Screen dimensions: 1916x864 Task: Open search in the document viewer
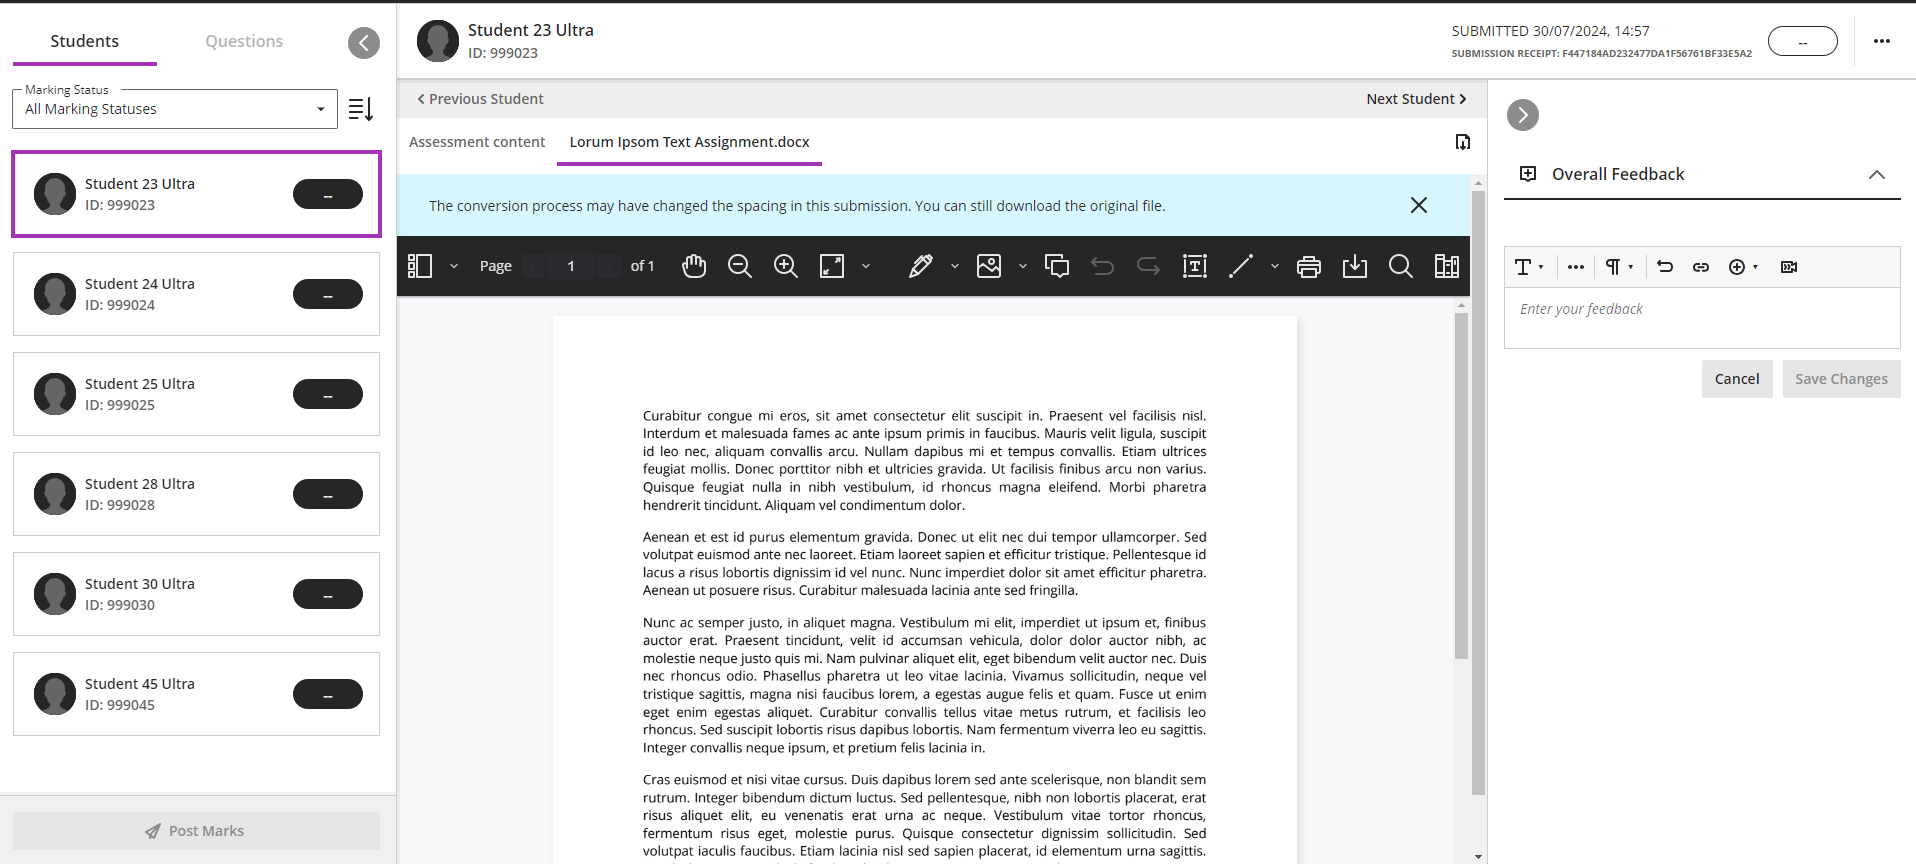pyautogui.click(x=1400, y=266)
